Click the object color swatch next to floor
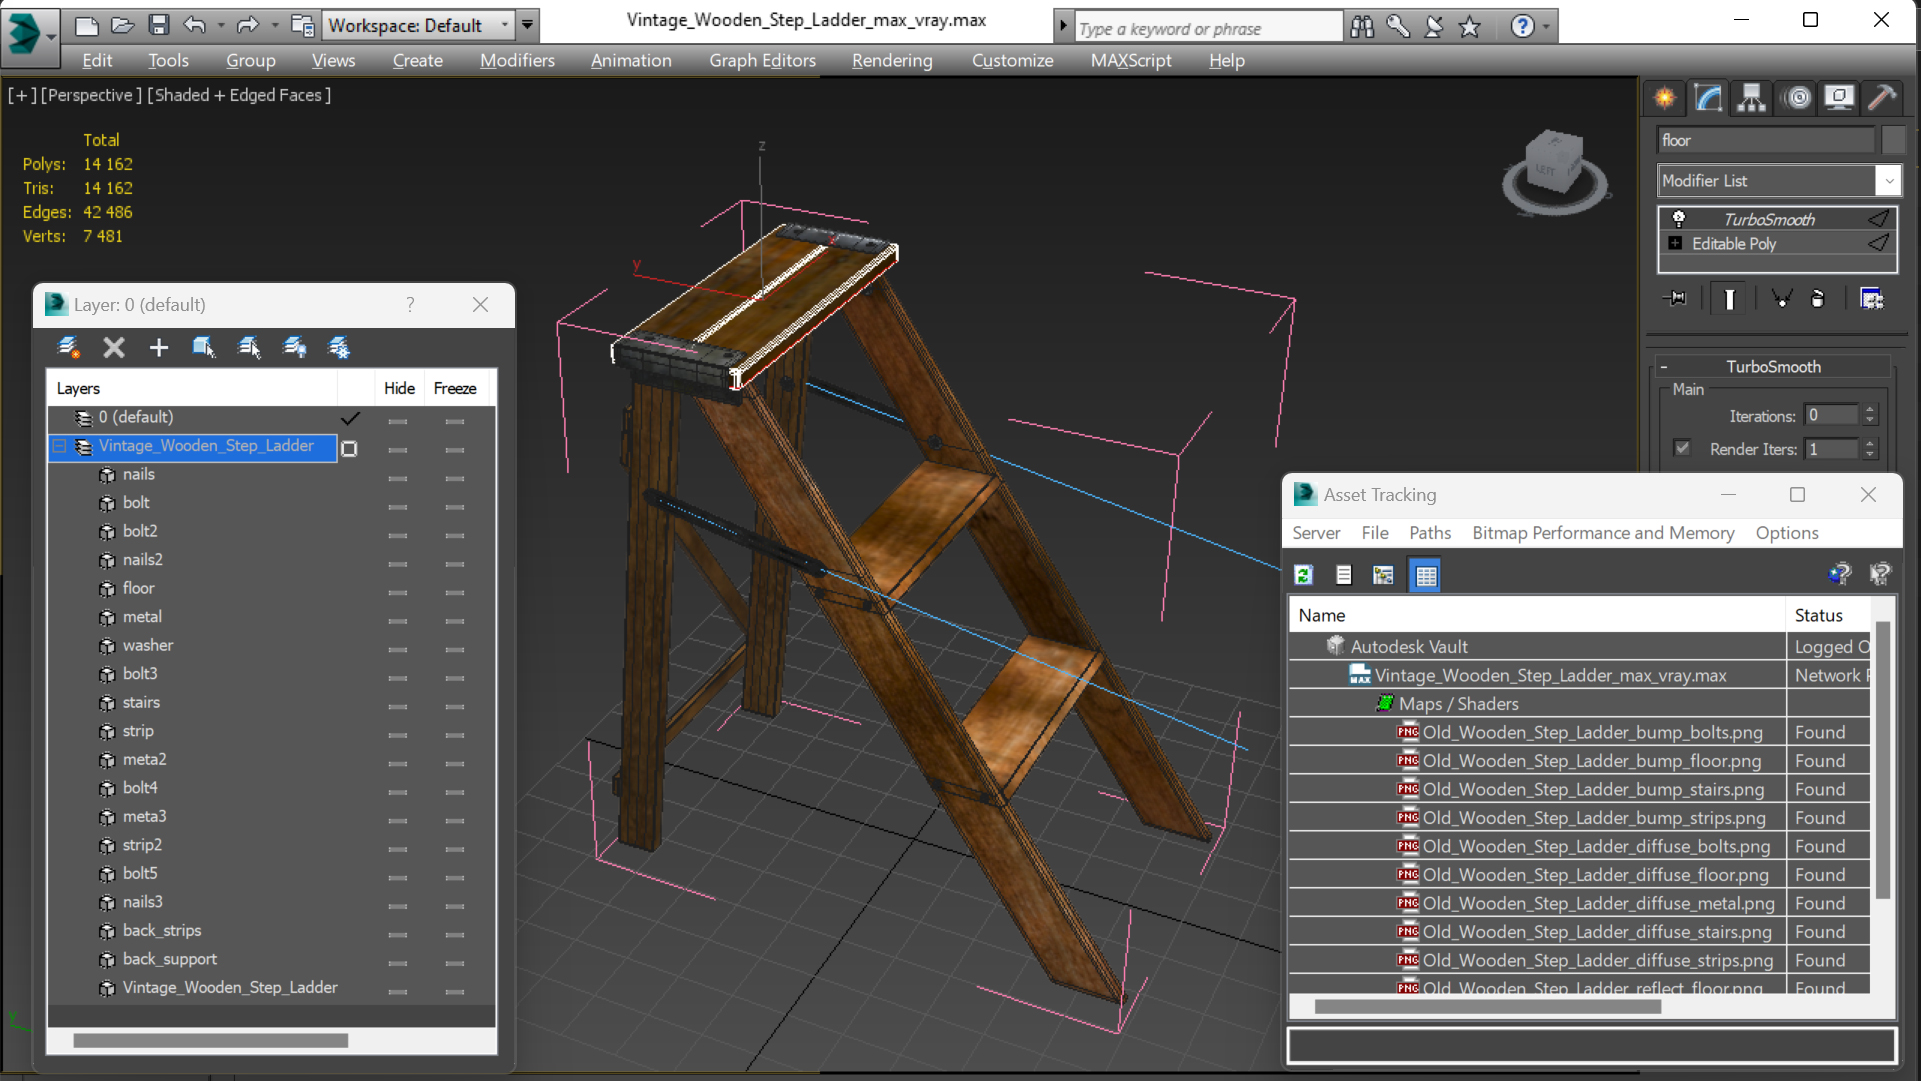The height and width of the screenshot is (1081, 1921). click(1893, 140)
